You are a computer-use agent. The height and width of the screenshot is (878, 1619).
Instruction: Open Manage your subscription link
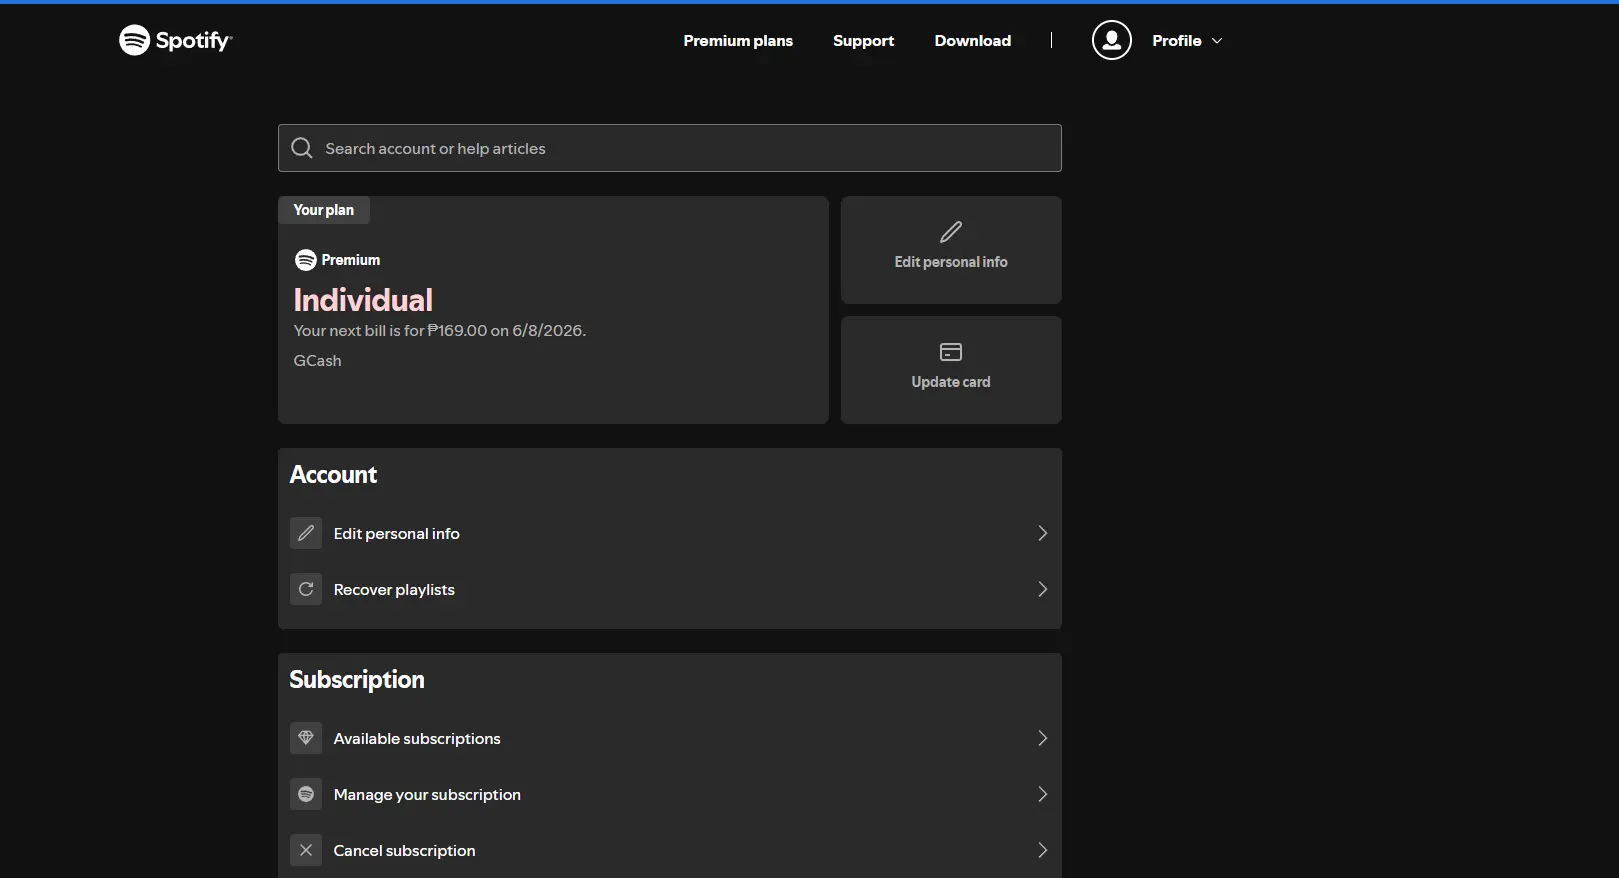427,795
